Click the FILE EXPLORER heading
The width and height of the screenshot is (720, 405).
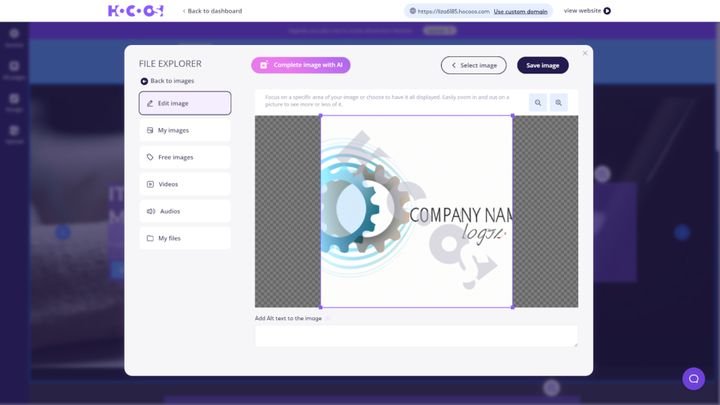click(x=170, y=64)
